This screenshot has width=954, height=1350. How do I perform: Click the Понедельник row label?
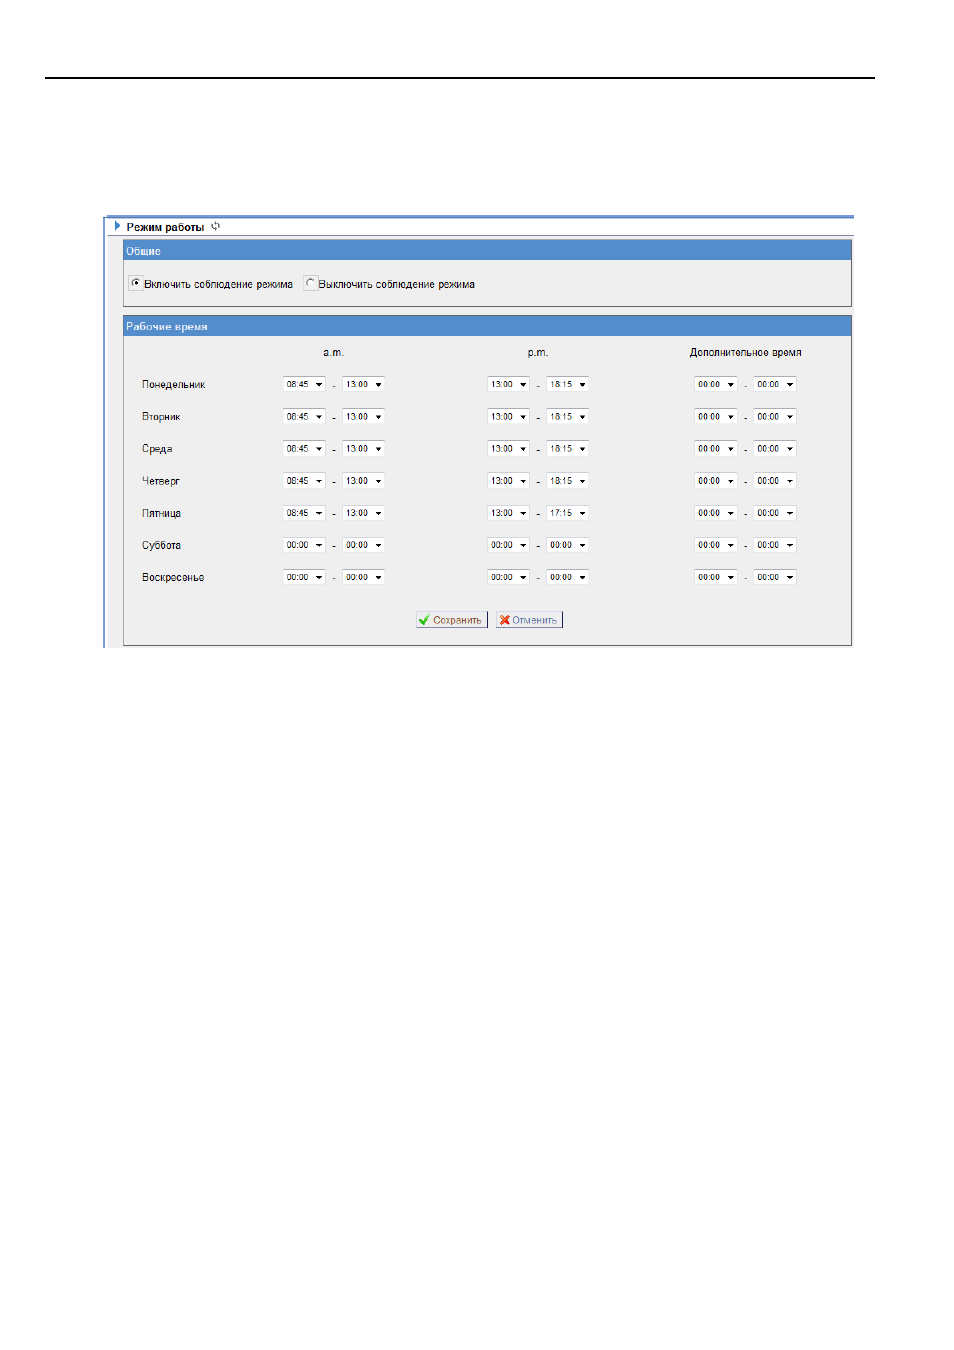[174, 385]
